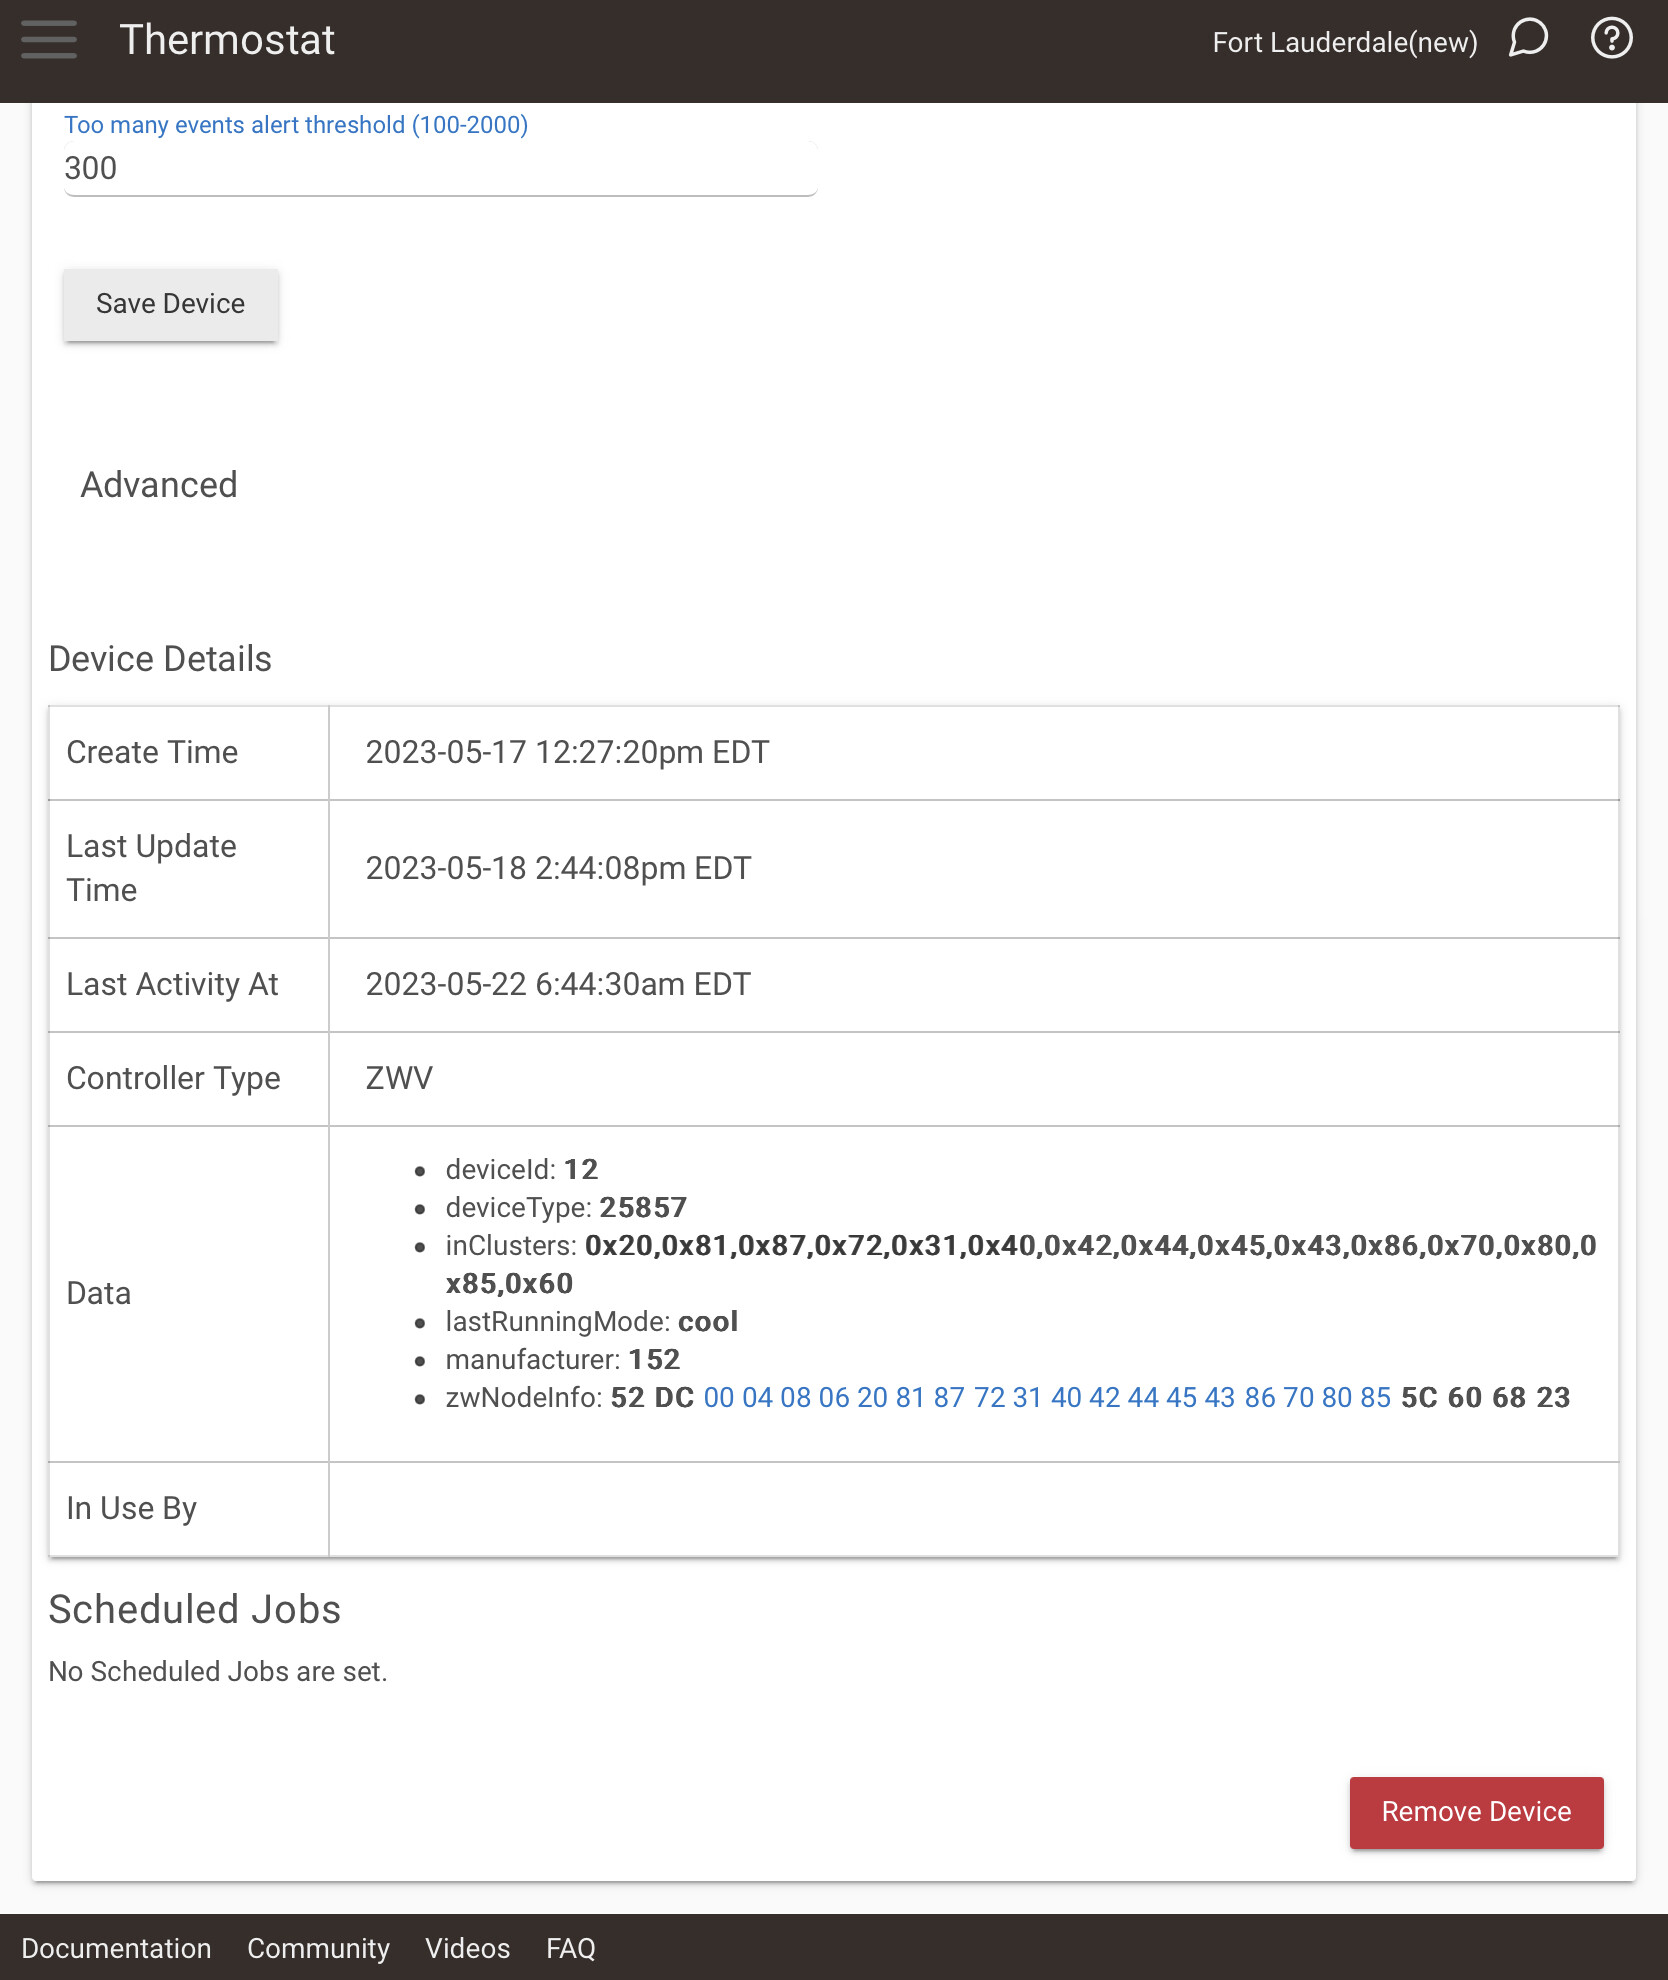Open the FAQ footer link
Image resolution: width=1668 pixels, height=1980 pixels.
[x=570, y=1948]
